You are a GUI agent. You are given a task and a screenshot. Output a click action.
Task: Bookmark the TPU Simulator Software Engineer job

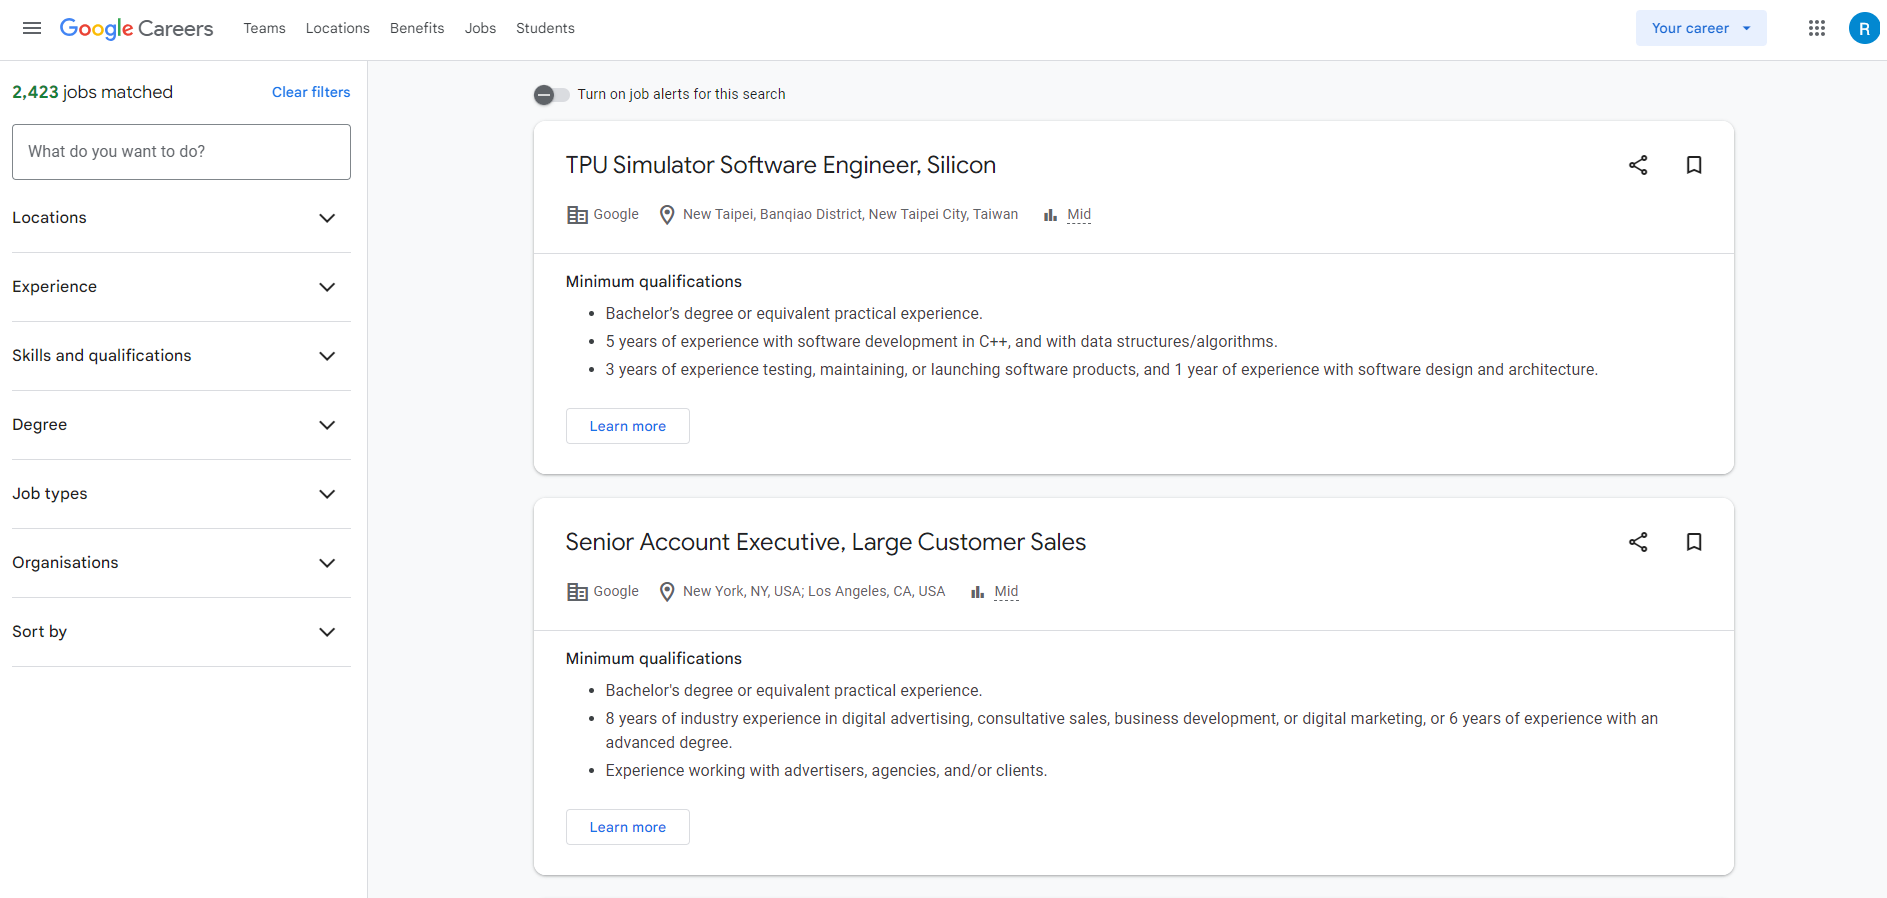[x=1694, y=165]
